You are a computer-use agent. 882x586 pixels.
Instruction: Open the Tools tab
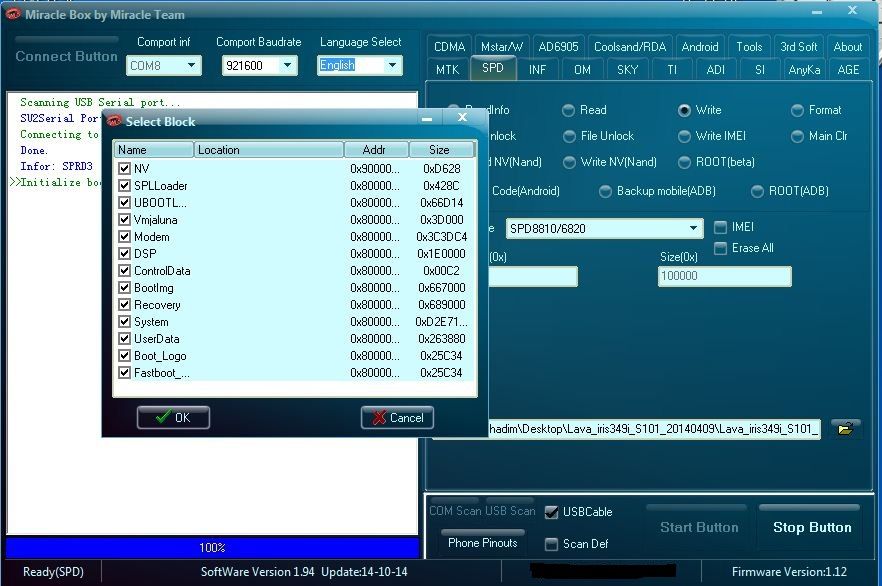749,47
